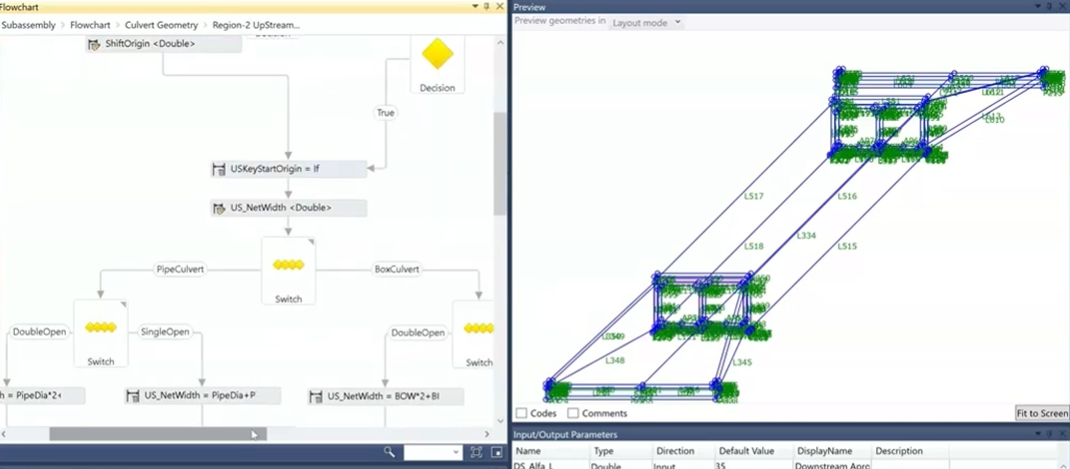Enable the Comments checkbox in Preview

coord(573,413)
